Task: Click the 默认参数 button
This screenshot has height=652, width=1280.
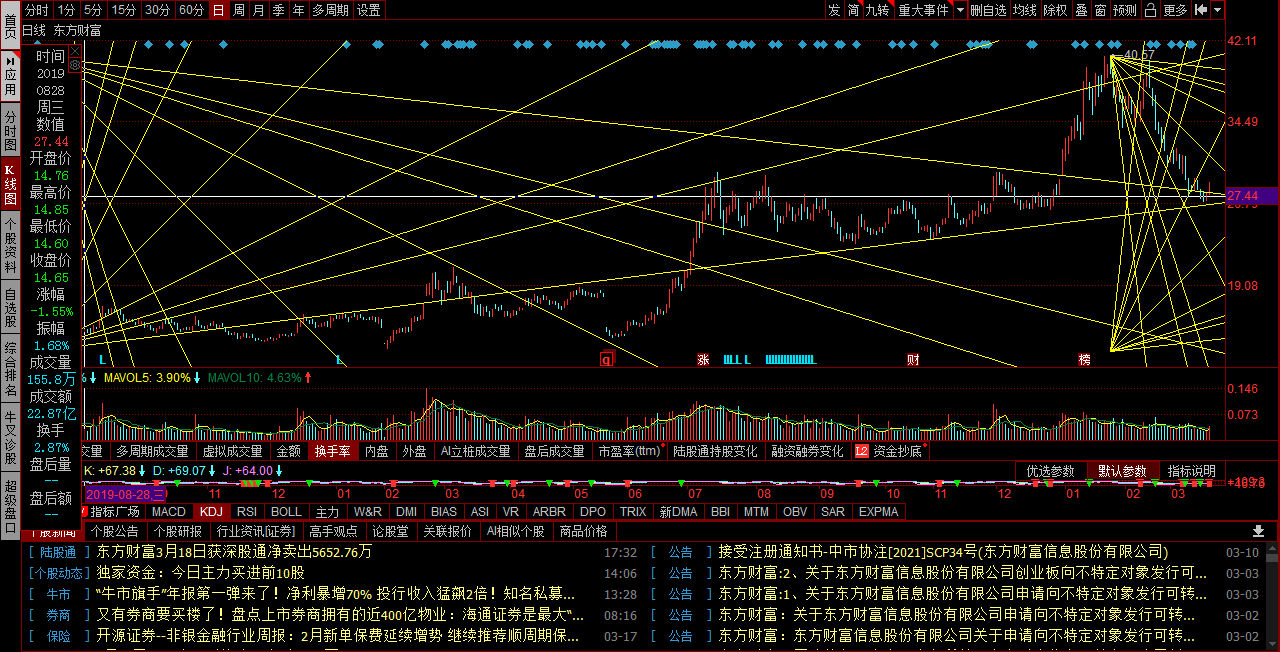Action: pyautogui.click(x=1122, y=471)
